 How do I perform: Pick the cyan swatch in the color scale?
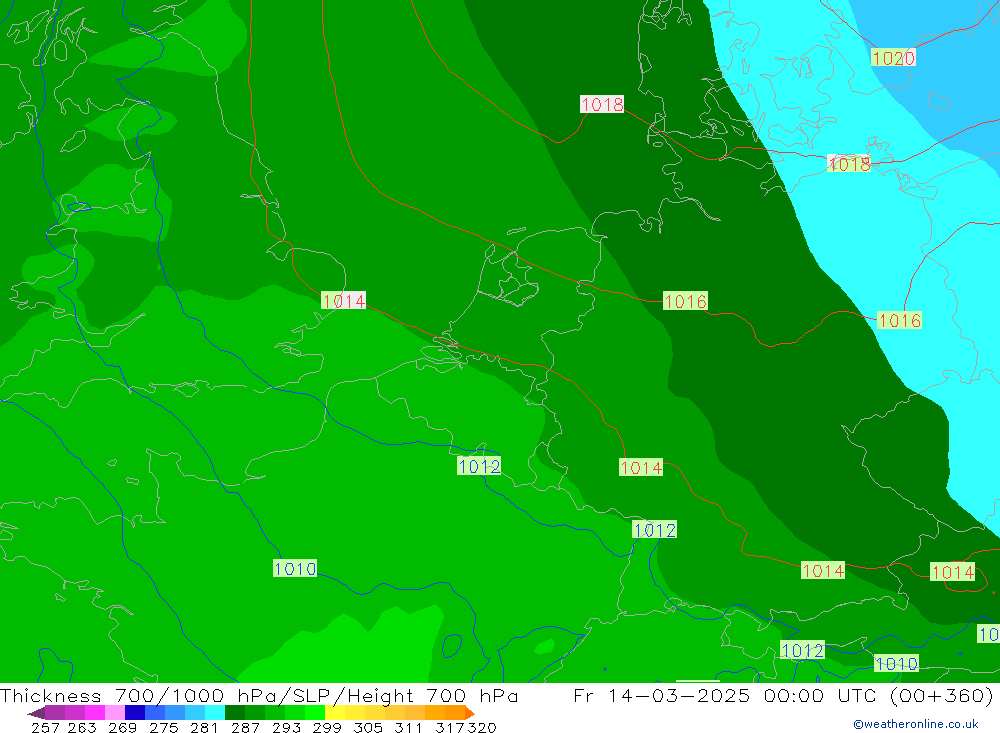[215, 713]
